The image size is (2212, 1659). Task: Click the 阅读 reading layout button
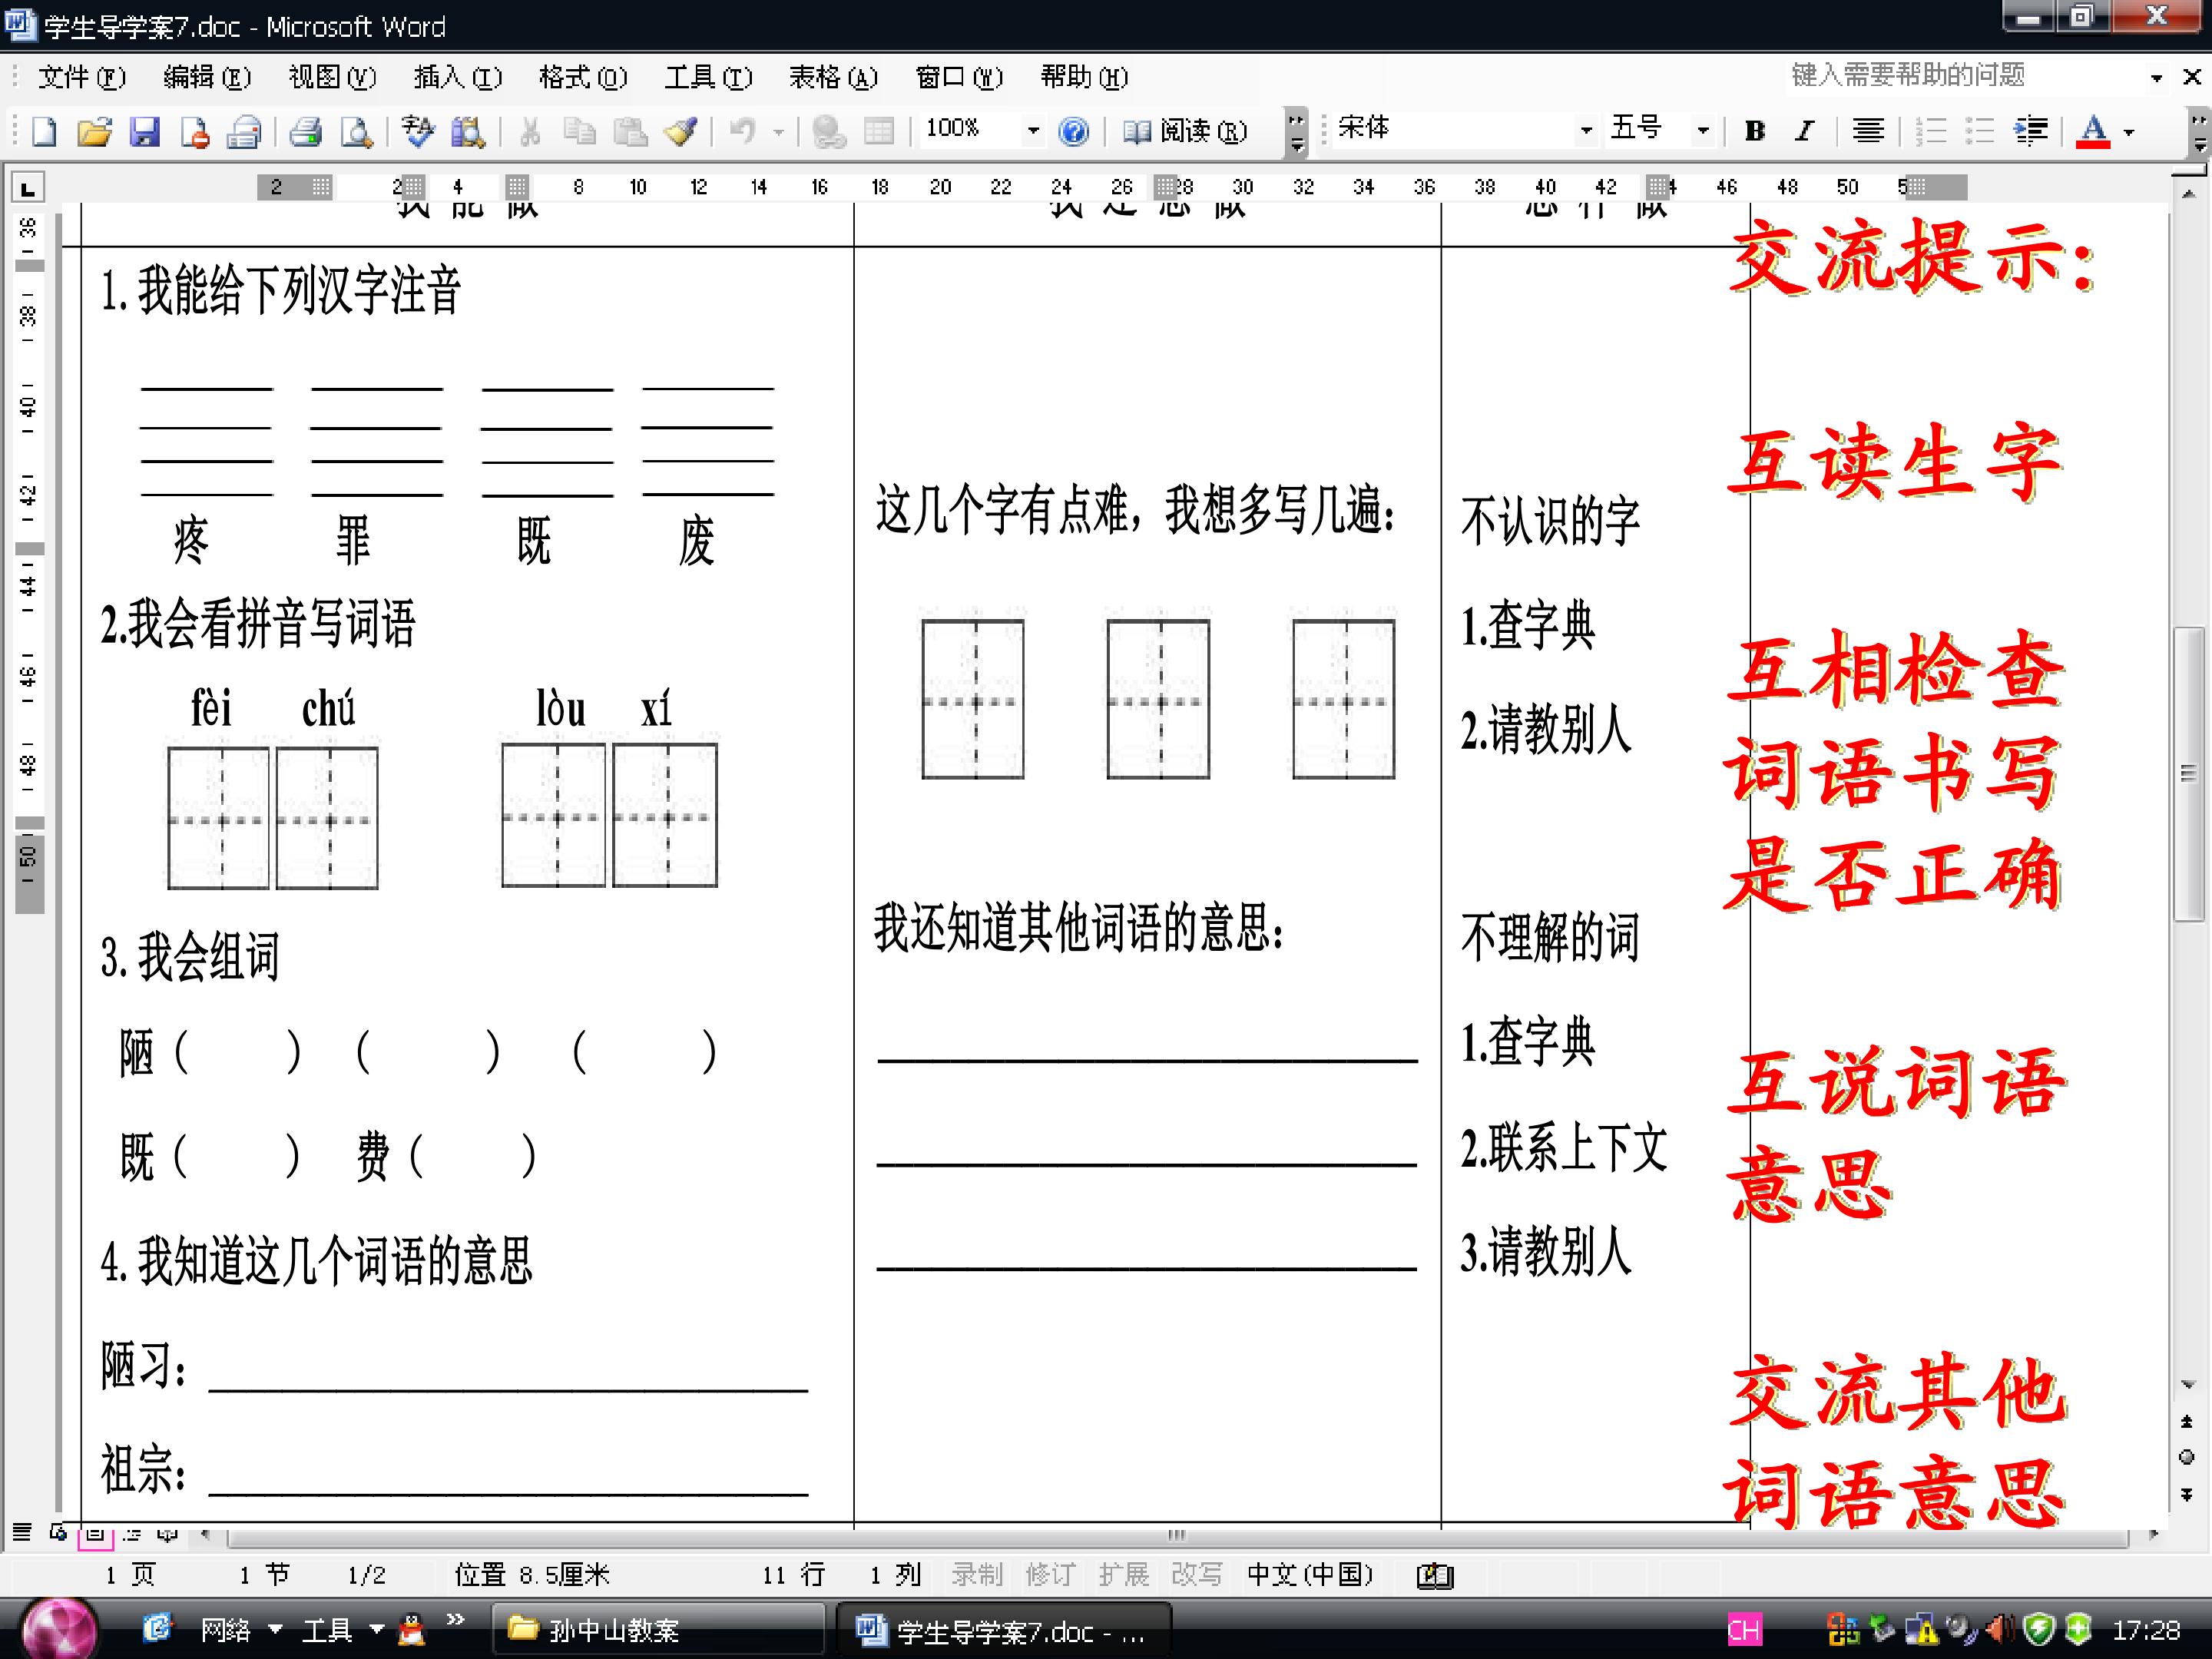point(1185,131)
